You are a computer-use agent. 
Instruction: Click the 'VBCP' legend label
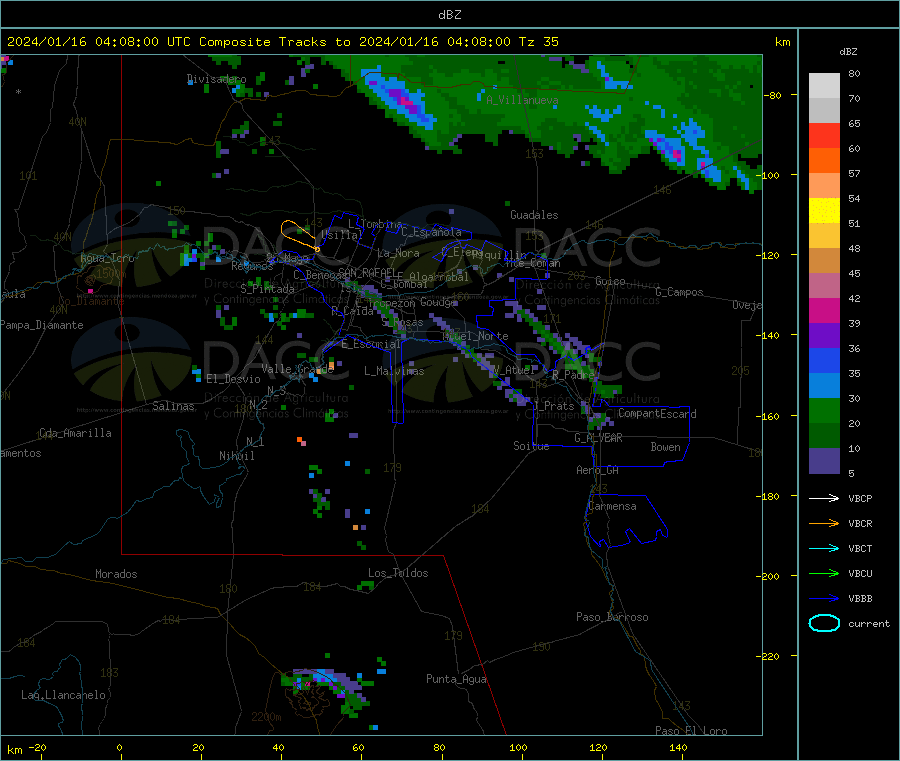click(860, 498)
